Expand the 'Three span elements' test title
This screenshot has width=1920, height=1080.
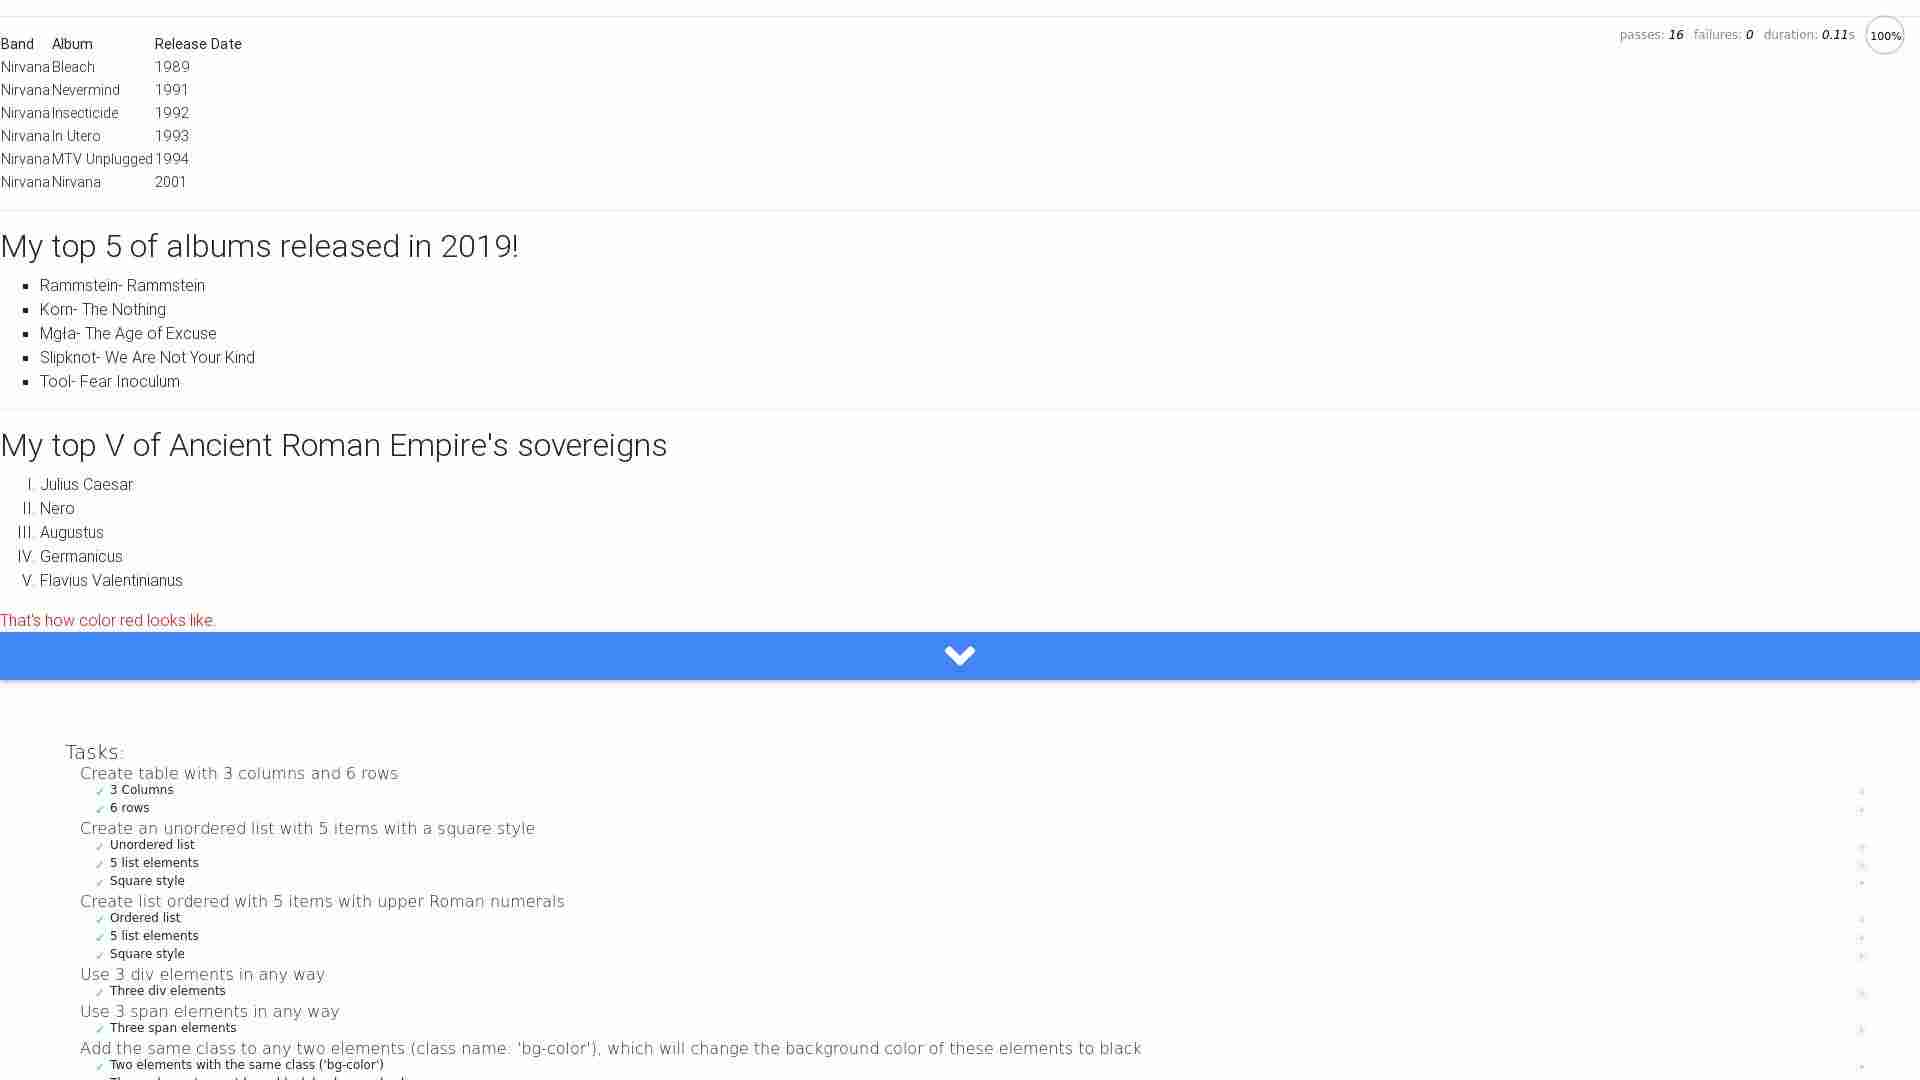click(x=173, y=1028)
